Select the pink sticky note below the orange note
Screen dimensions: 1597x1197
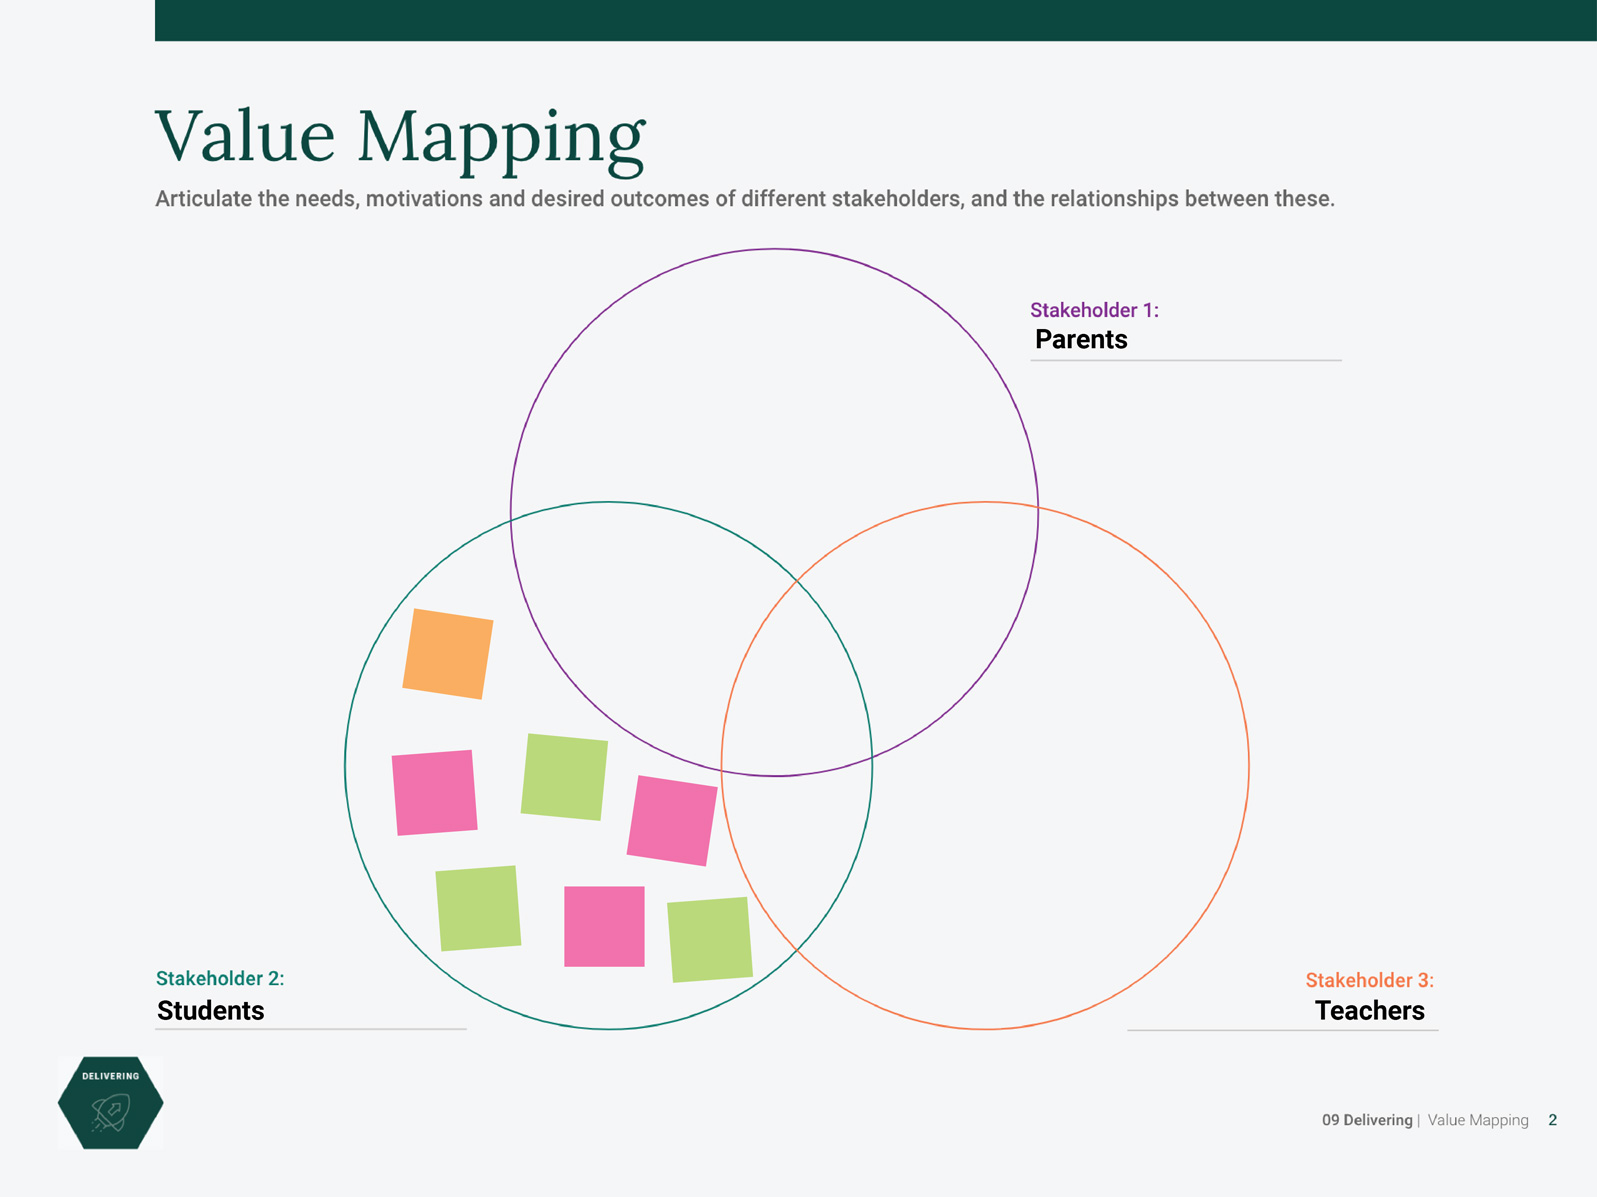pos(435,792)
